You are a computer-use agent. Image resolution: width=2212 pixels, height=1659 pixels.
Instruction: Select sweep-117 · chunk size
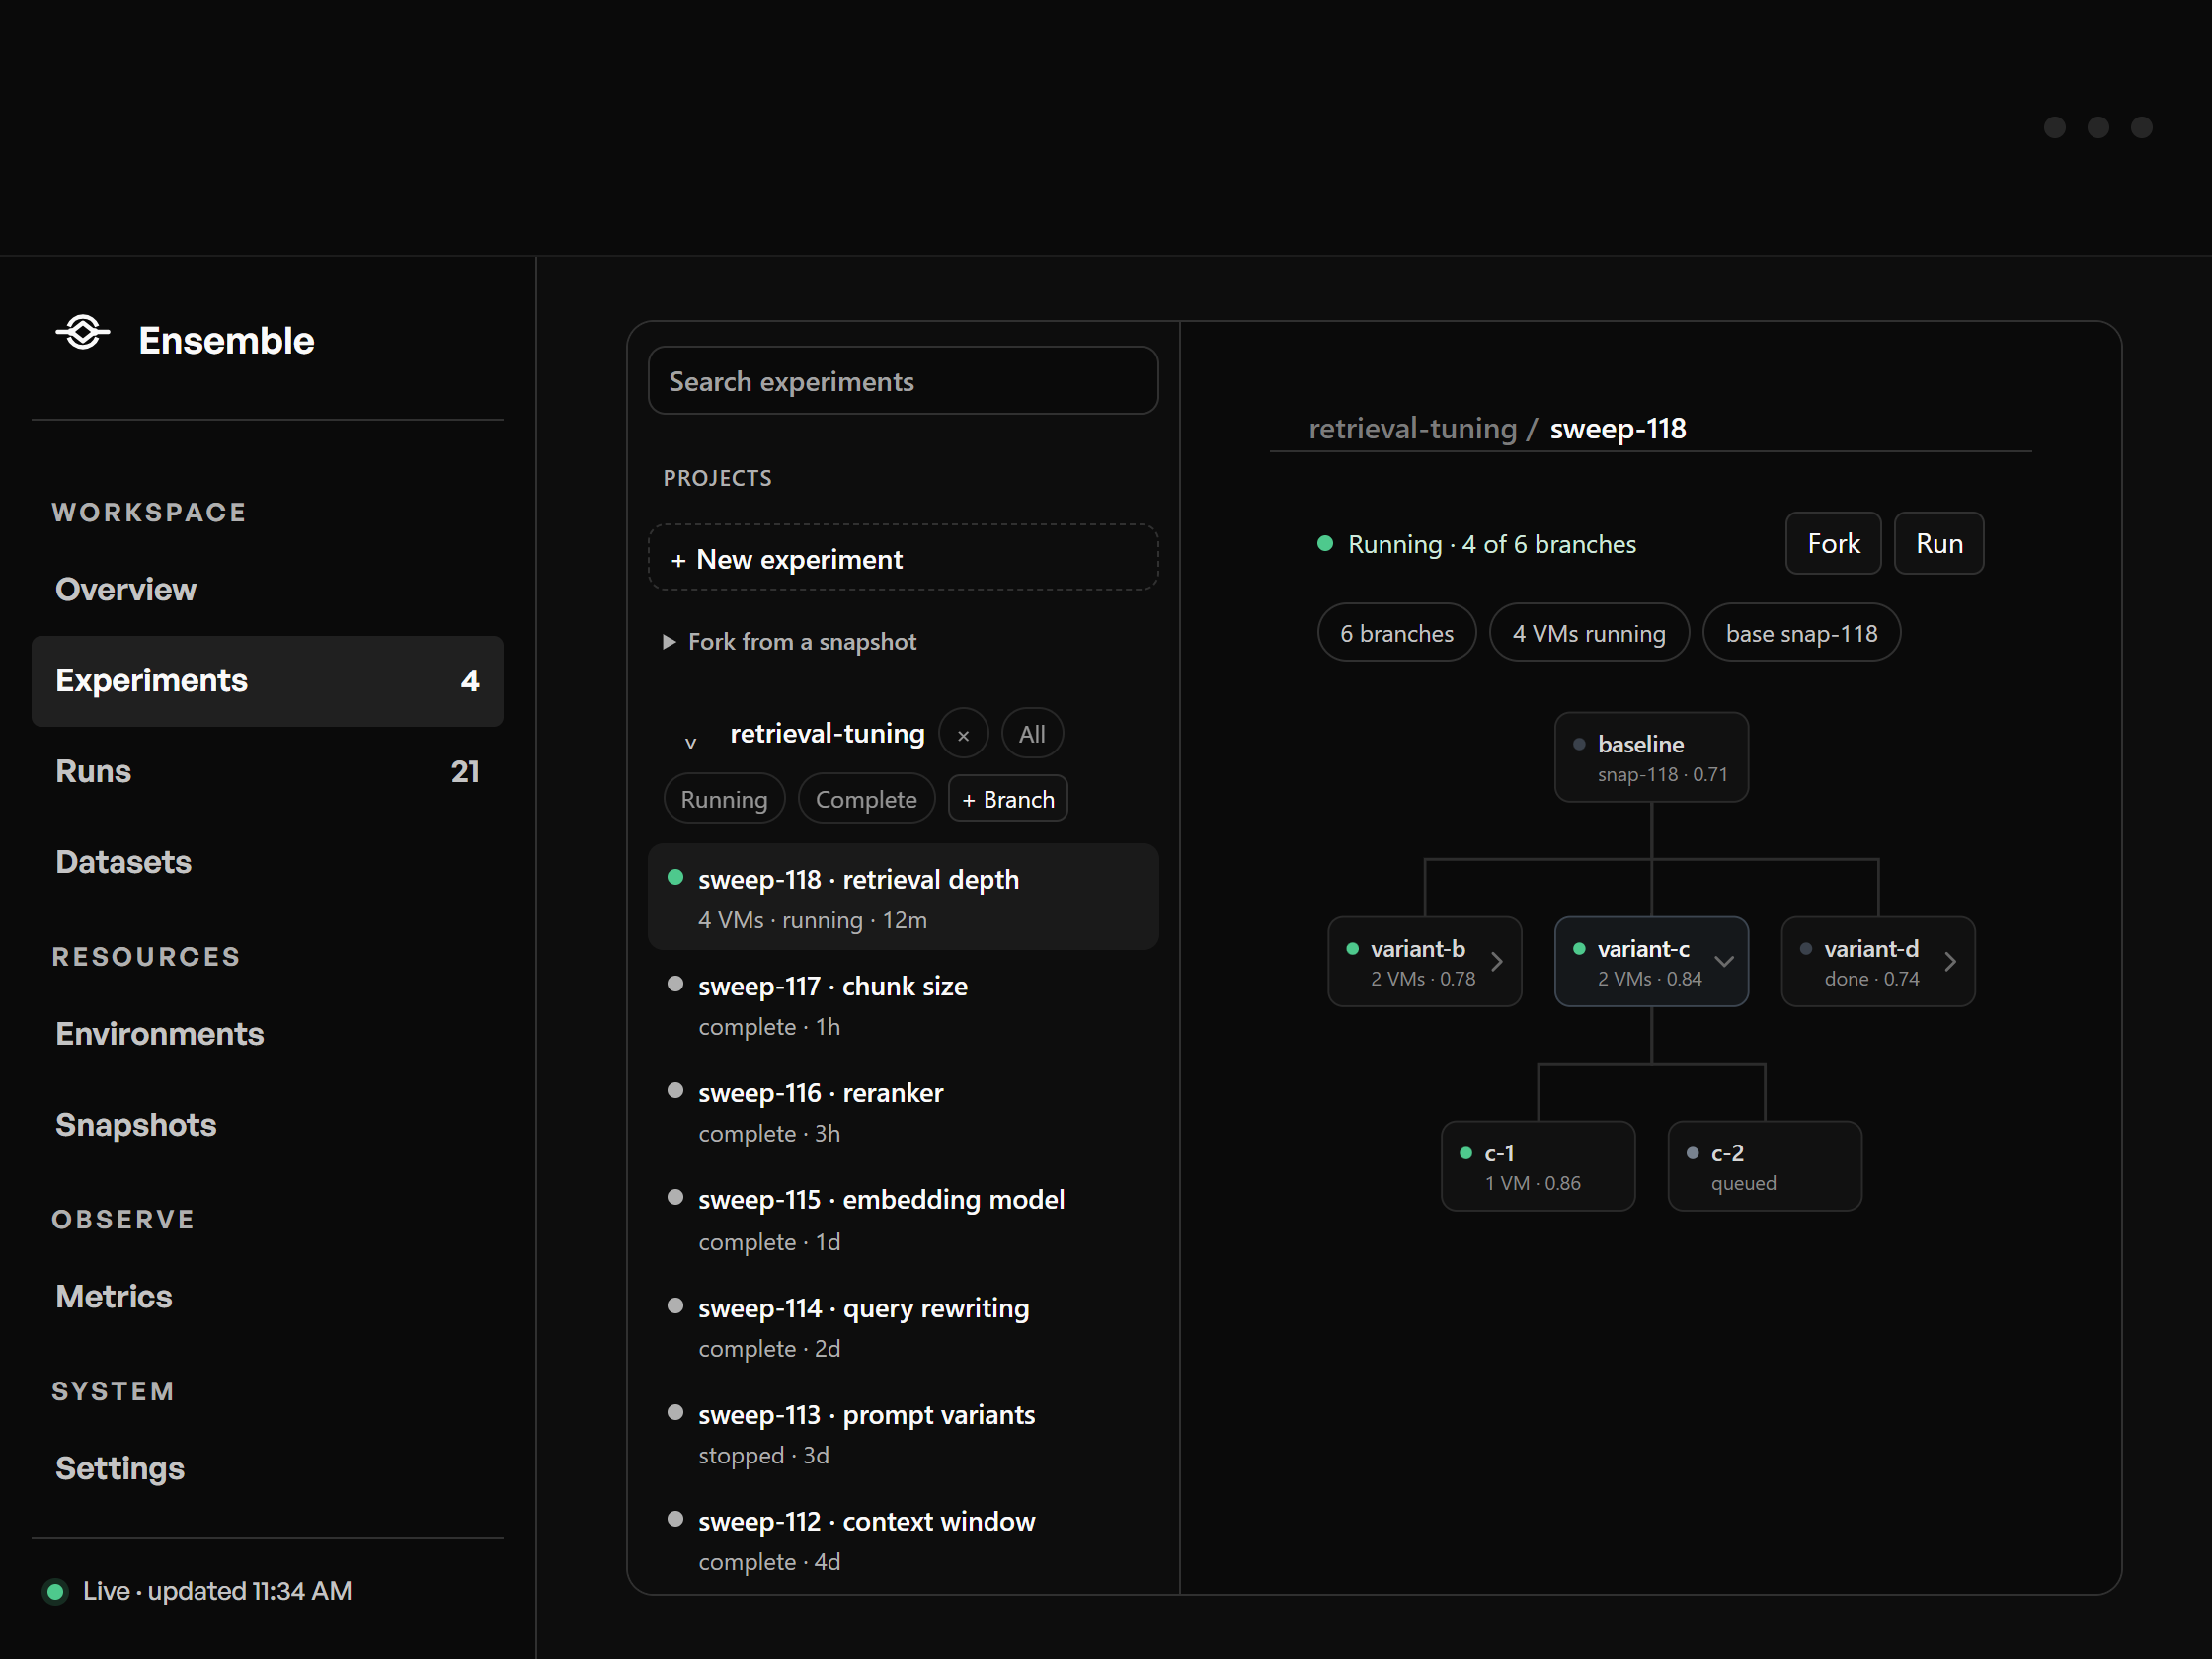[x=903, y=1005]
